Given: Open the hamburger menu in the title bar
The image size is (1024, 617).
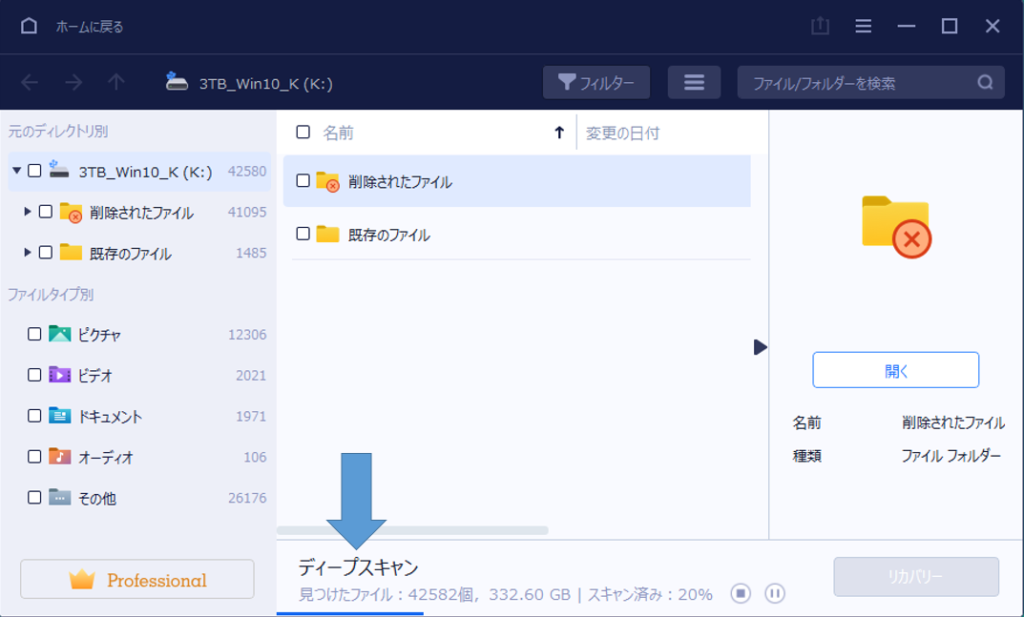Looking at the screenshot, I should click(x=862, y=26).
